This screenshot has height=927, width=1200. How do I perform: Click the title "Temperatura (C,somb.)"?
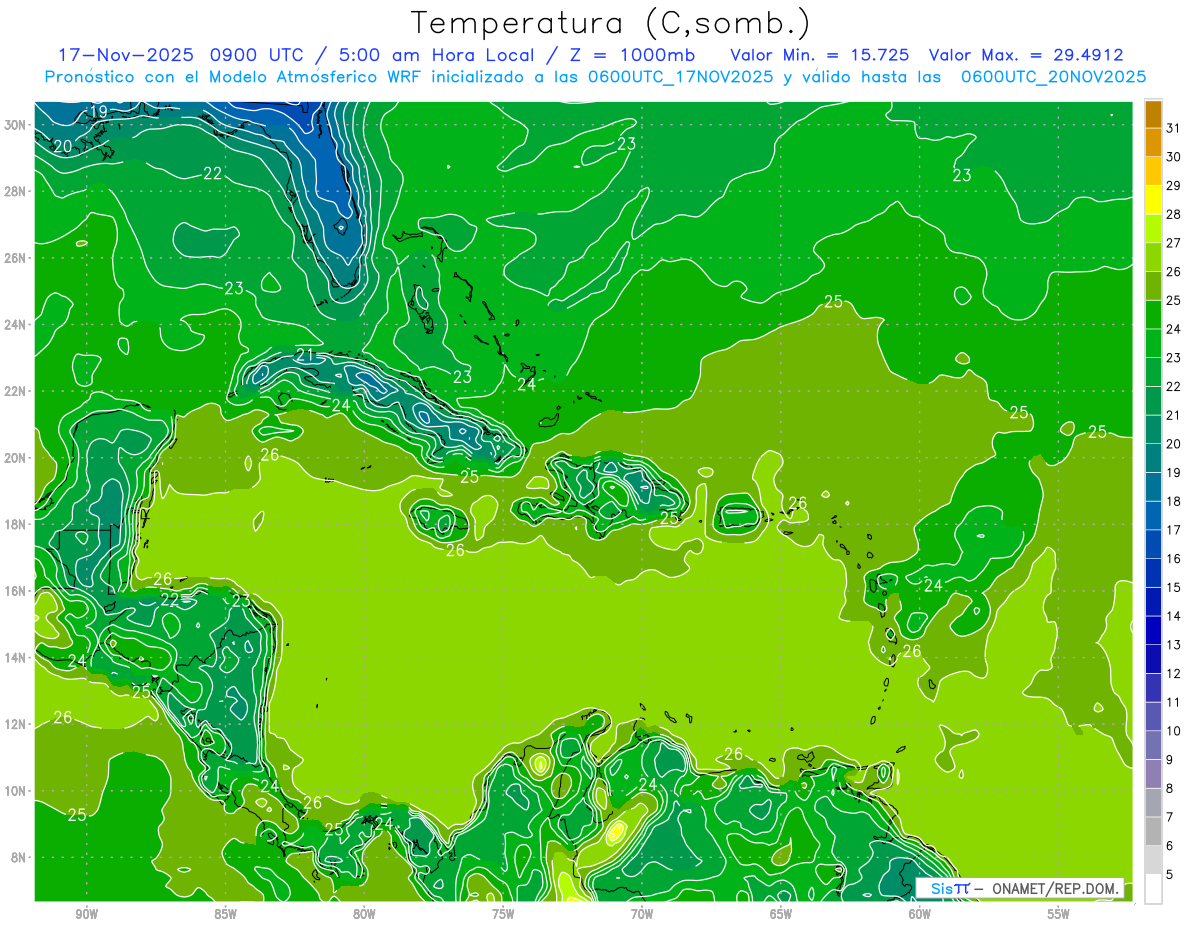coord(610,24)
